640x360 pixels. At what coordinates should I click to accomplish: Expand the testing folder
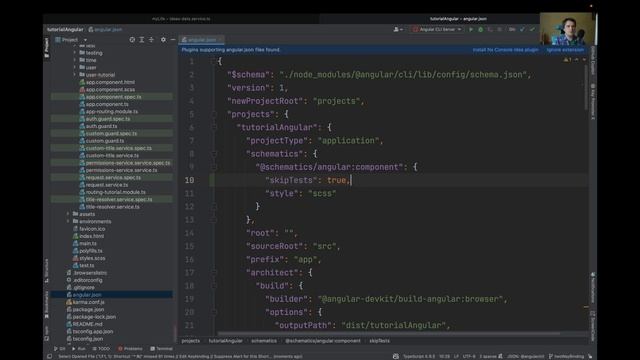pyautogui.click(x=75, y=53)
